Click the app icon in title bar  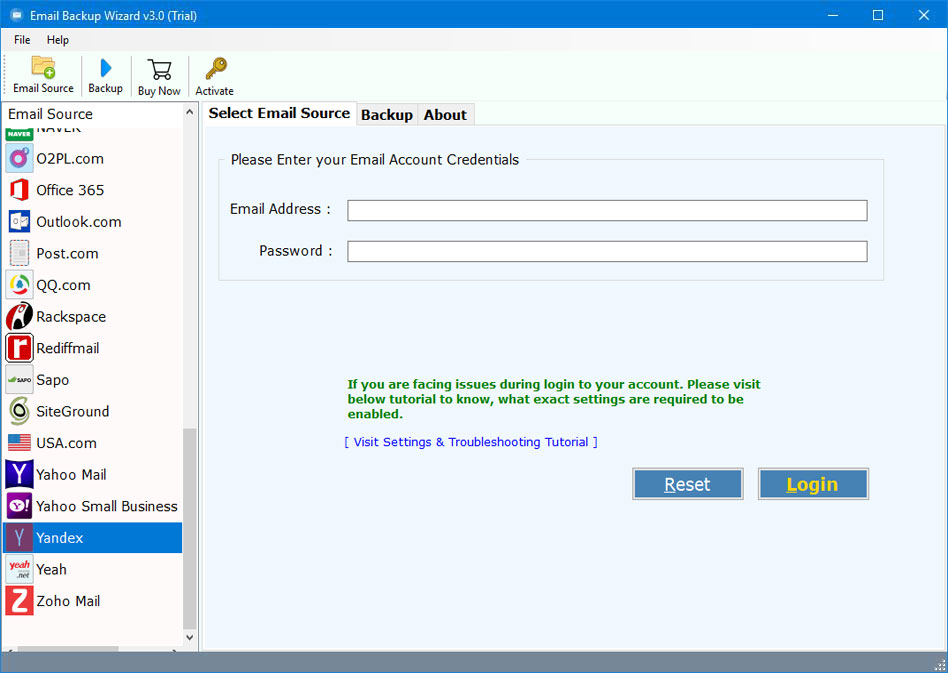[x=16, y=15]
